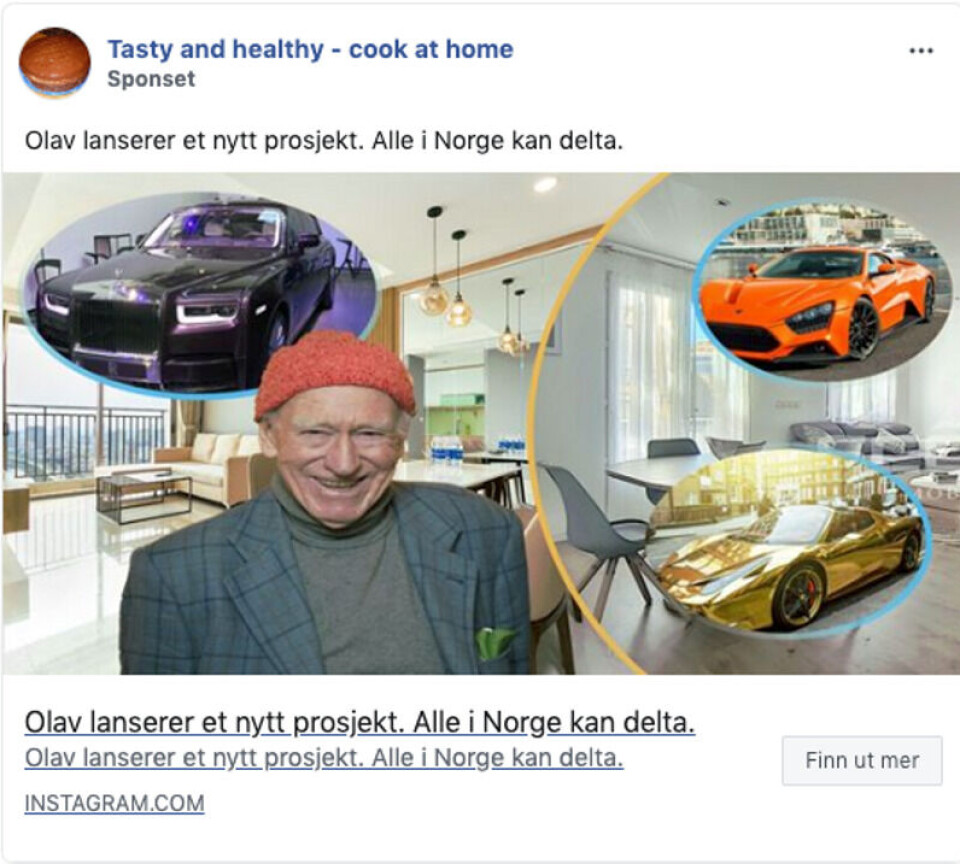Click the post caption text above the image

tap(324, 141)
